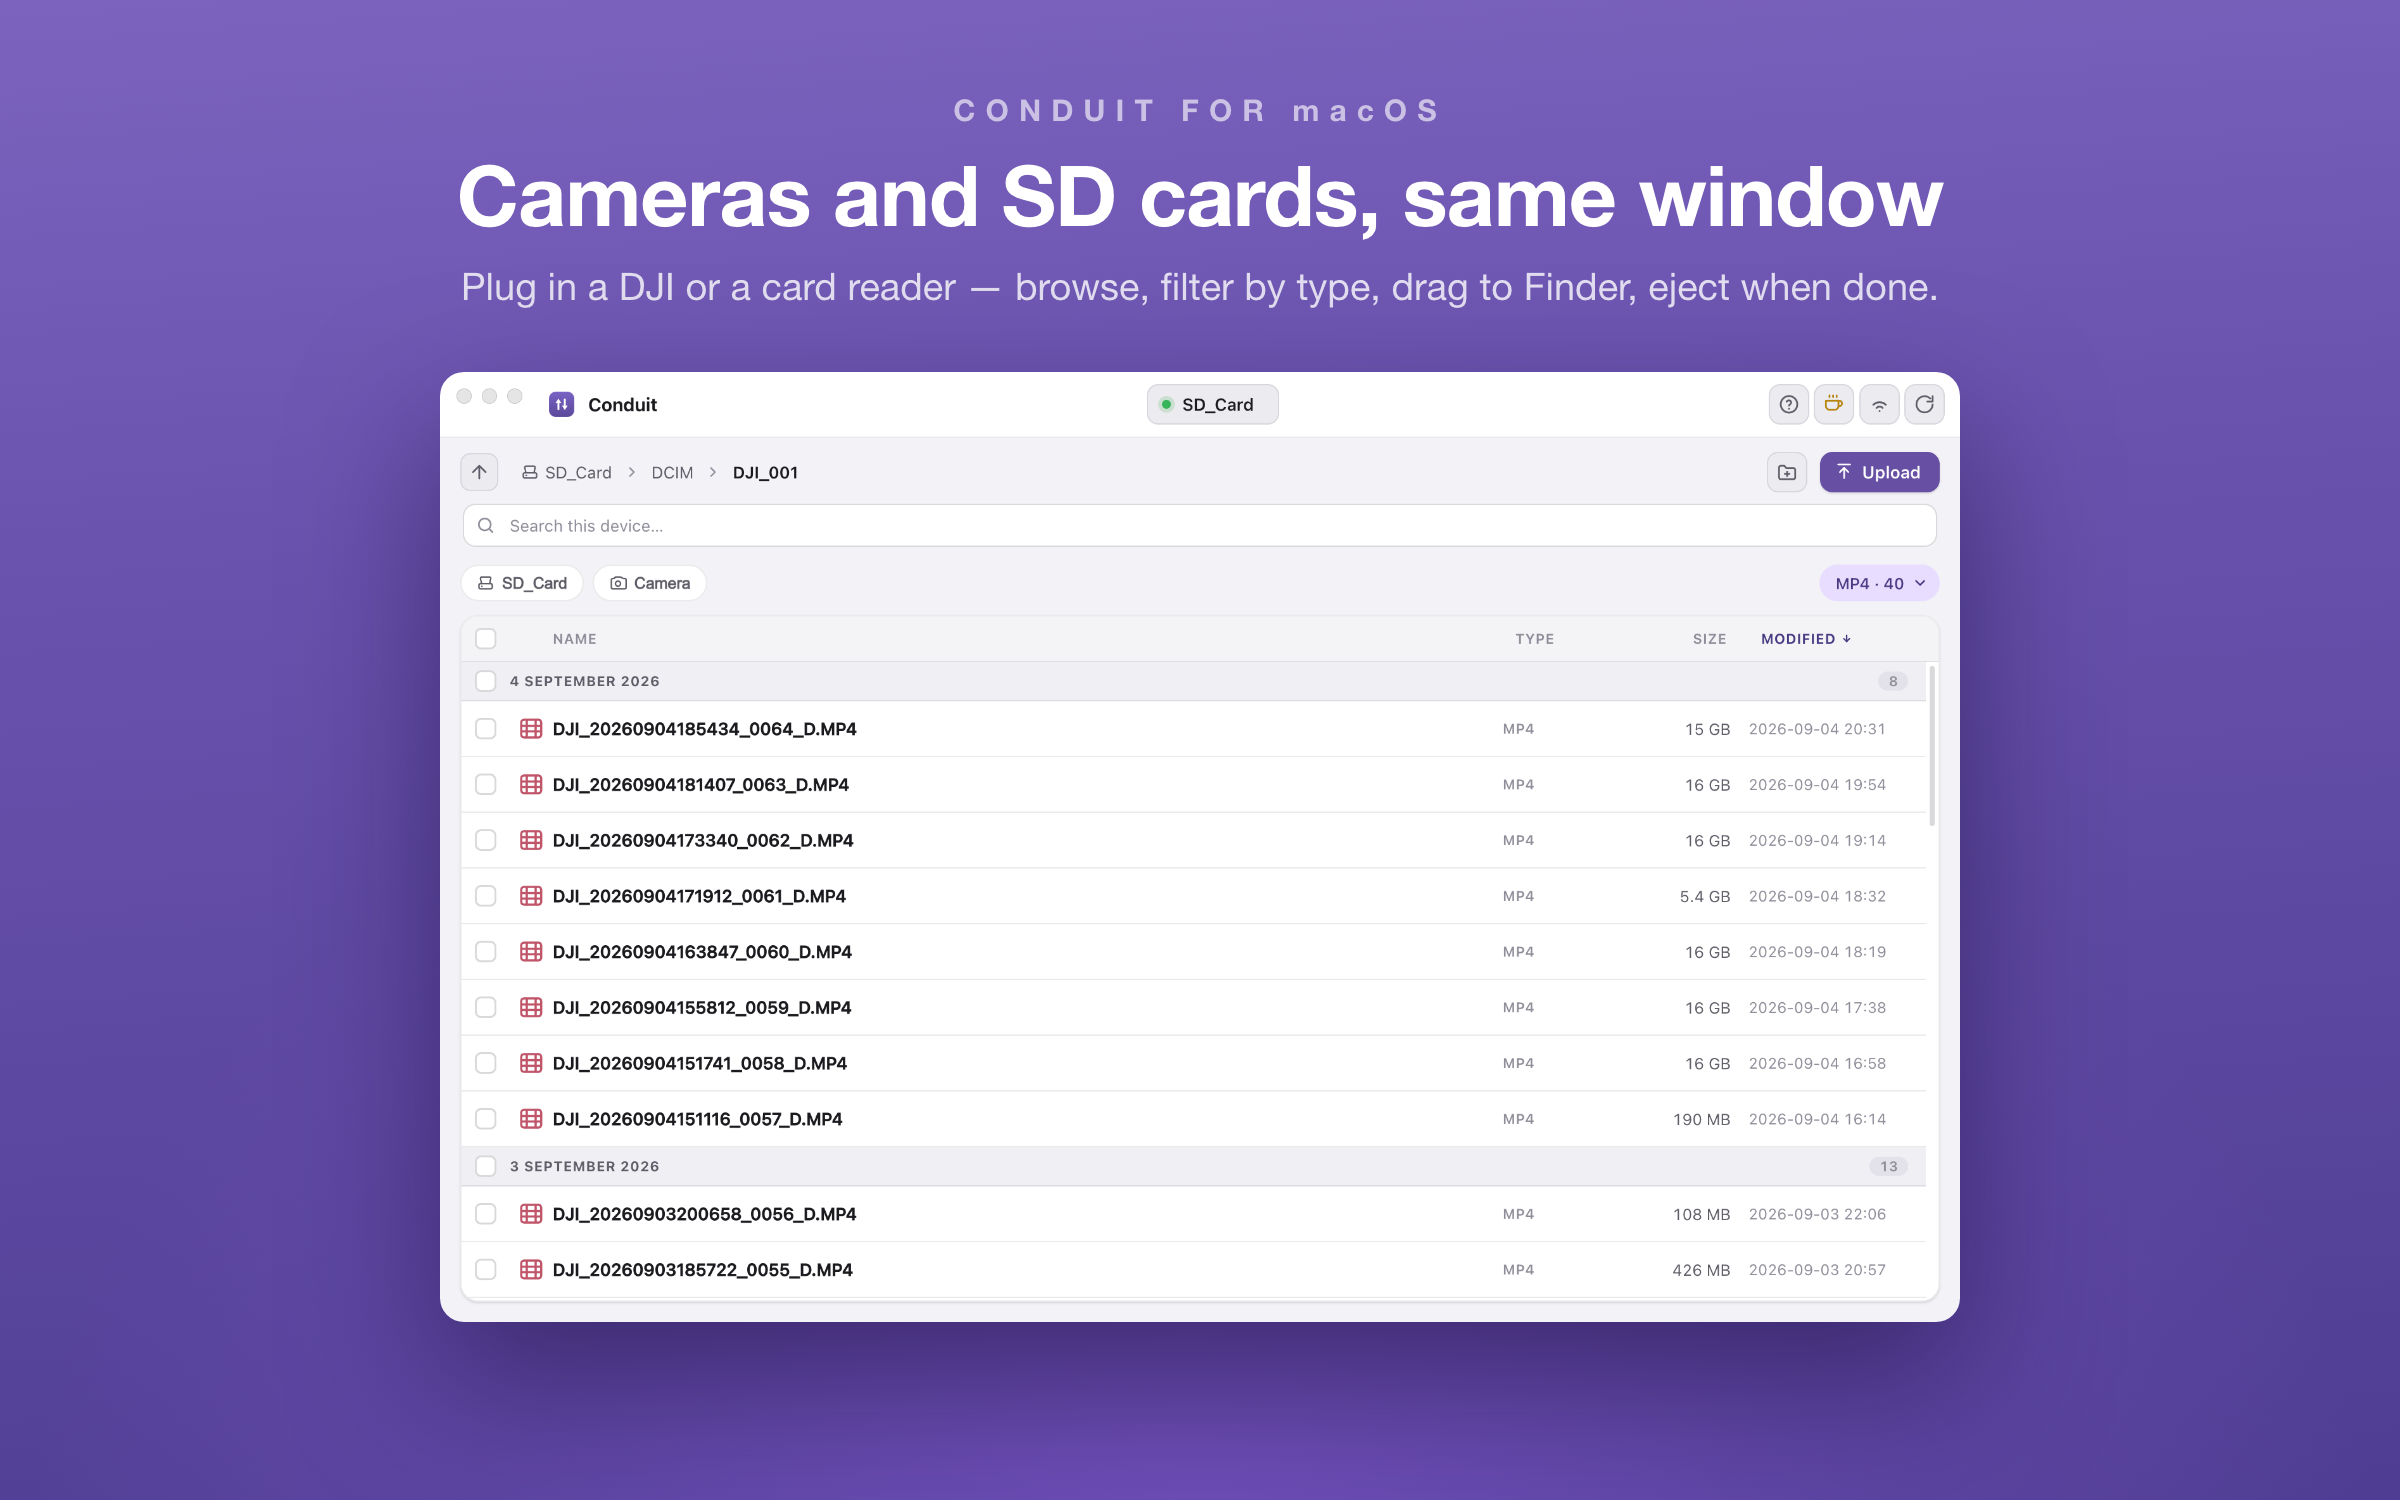The height and width of the screenshot is (1500, 2400).
Task: Check the box for DJI_20260904185434_0064_D.MP4
Action: pyautogui.click(x=486, y=729)
